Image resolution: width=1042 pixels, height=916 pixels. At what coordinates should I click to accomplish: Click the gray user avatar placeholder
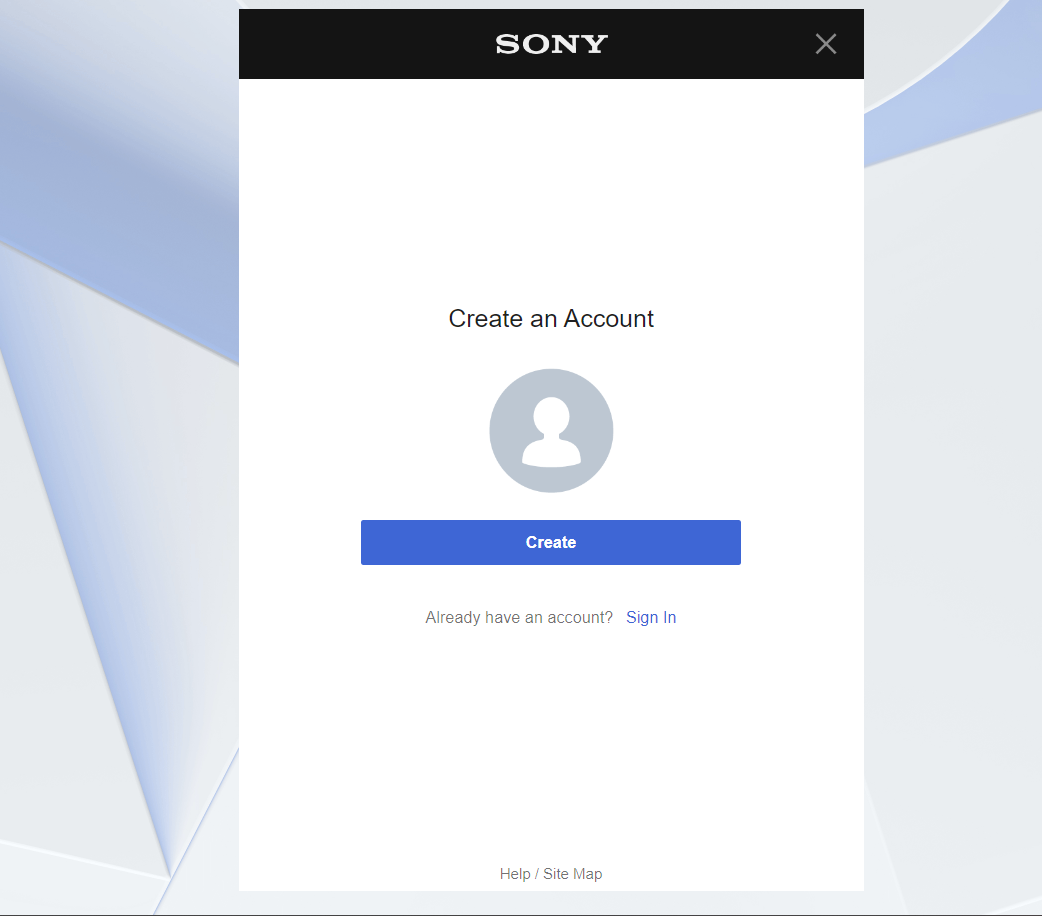pyautogui.click(x=551, y=430)
